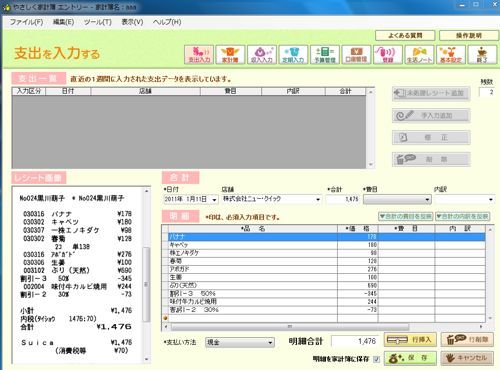Open the ファイル(F) menu
The width and height of the screenshot is (500, 370).
(x=26, y=22)
